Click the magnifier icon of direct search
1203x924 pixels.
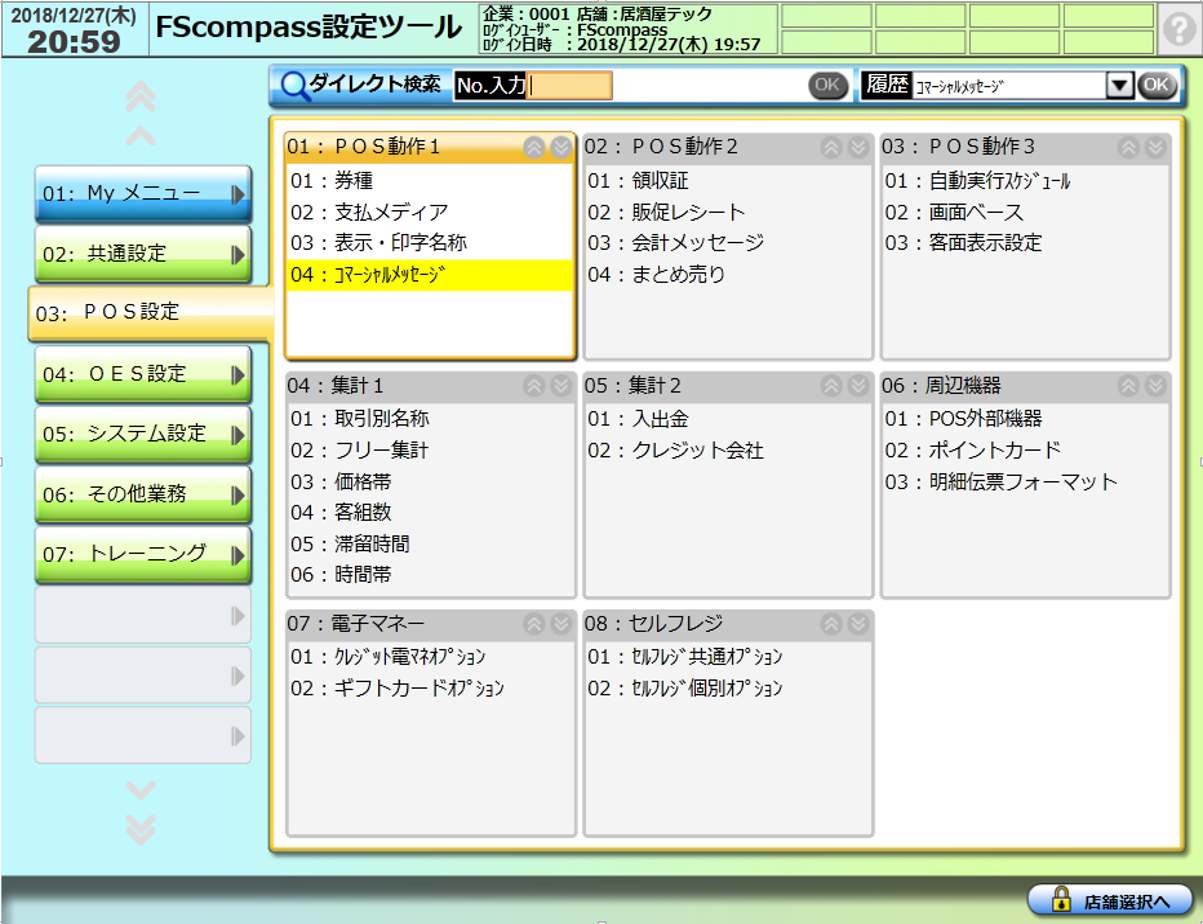point(294,87)
